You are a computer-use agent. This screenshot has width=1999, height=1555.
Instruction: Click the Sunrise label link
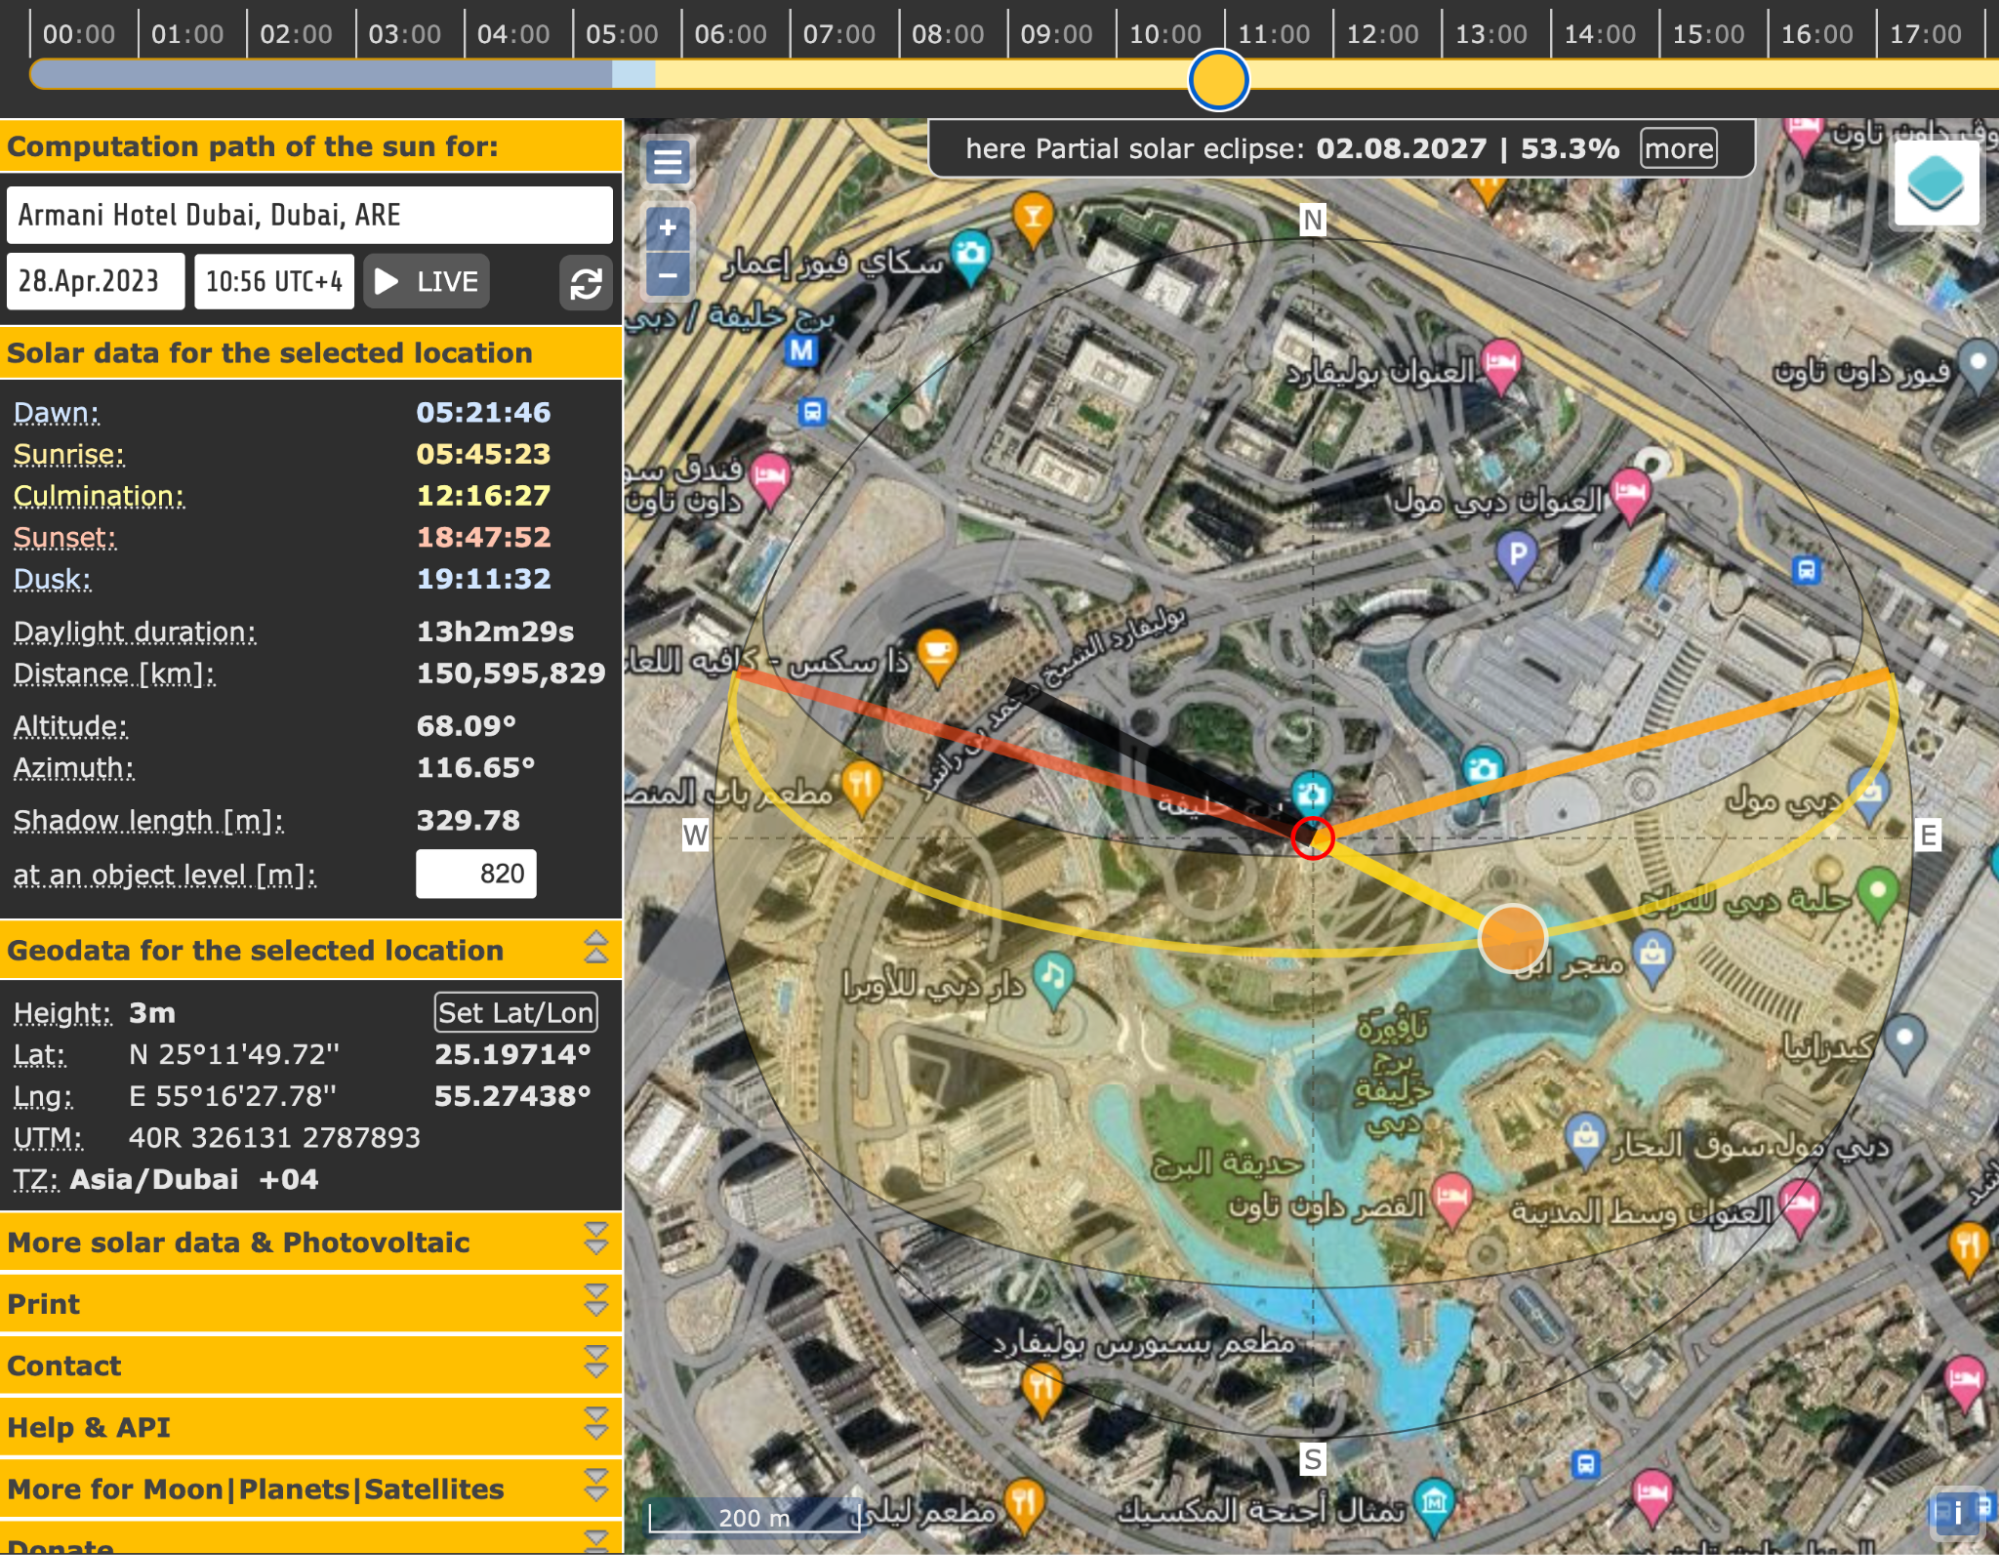click(x=69, y=455)
